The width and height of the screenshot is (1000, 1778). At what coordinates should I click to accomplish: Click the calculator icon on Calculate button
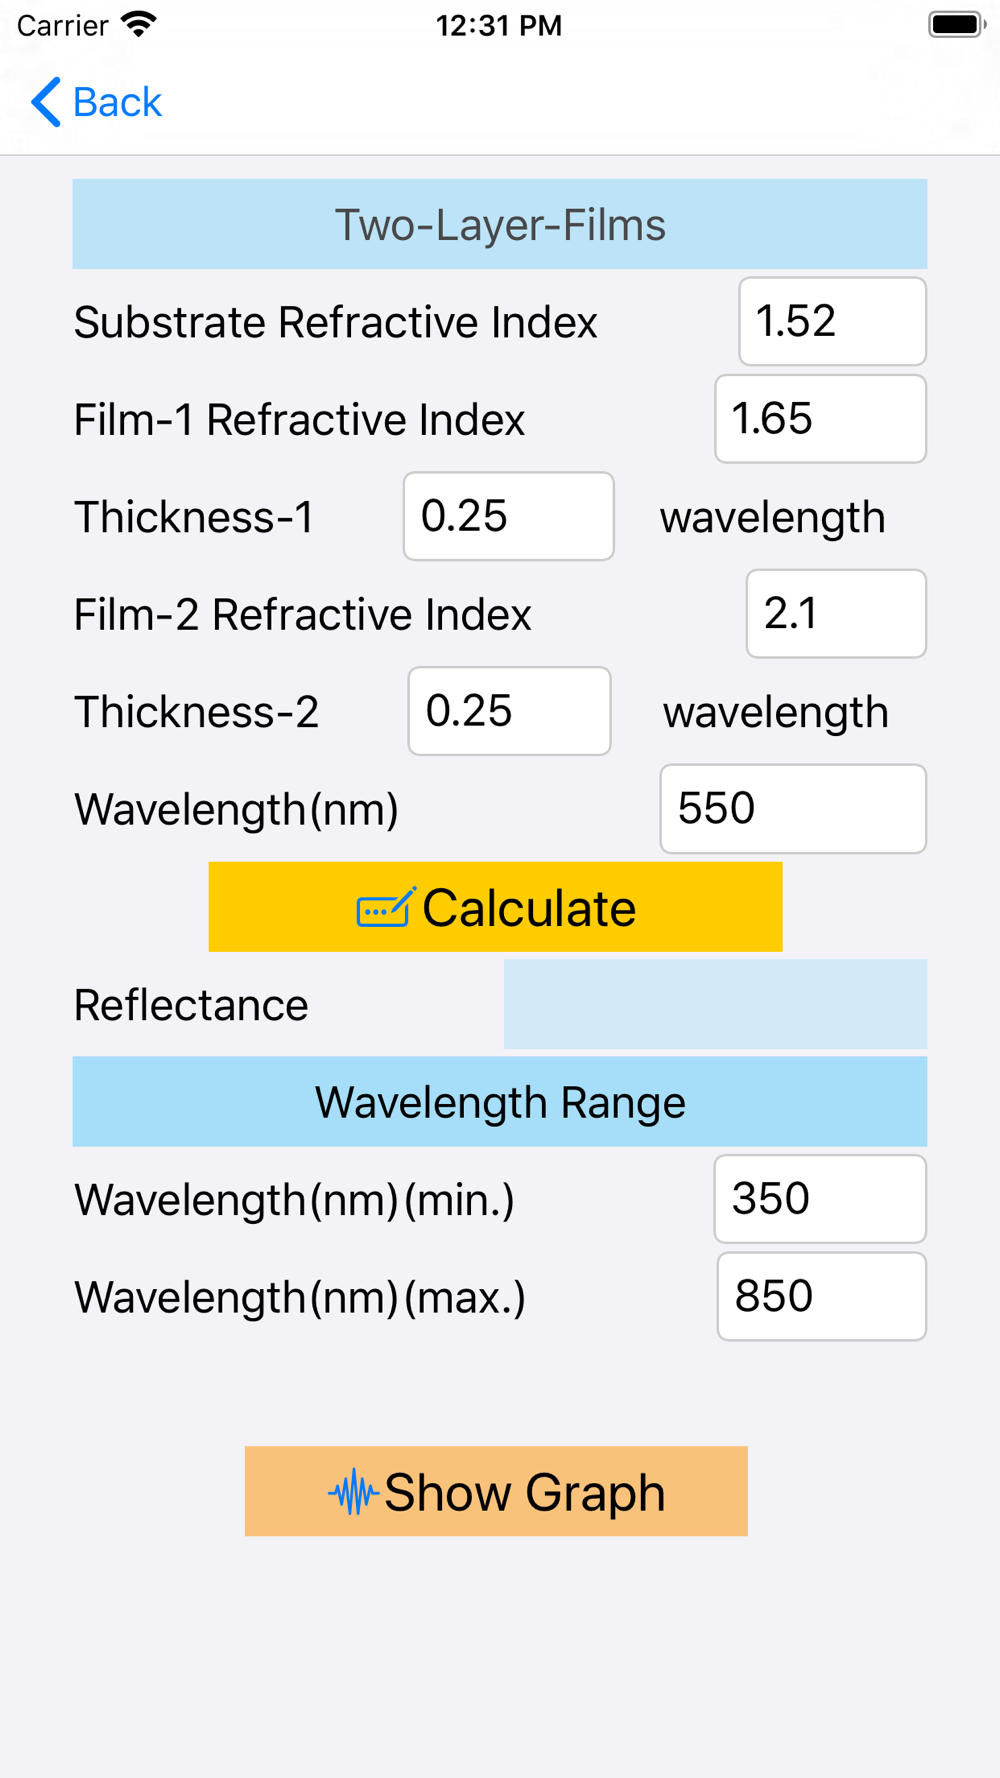[386, 907]
